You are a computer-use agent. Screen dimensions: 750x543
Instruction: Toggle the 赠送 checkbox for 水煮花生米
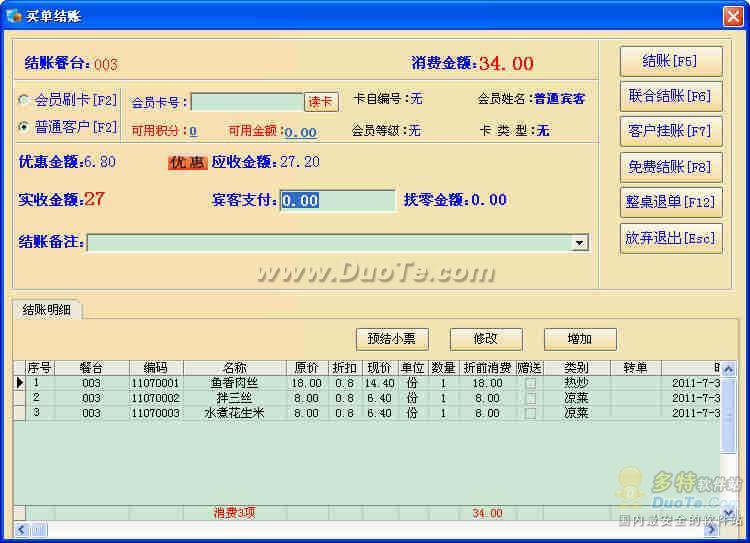(x=530, y=413)
